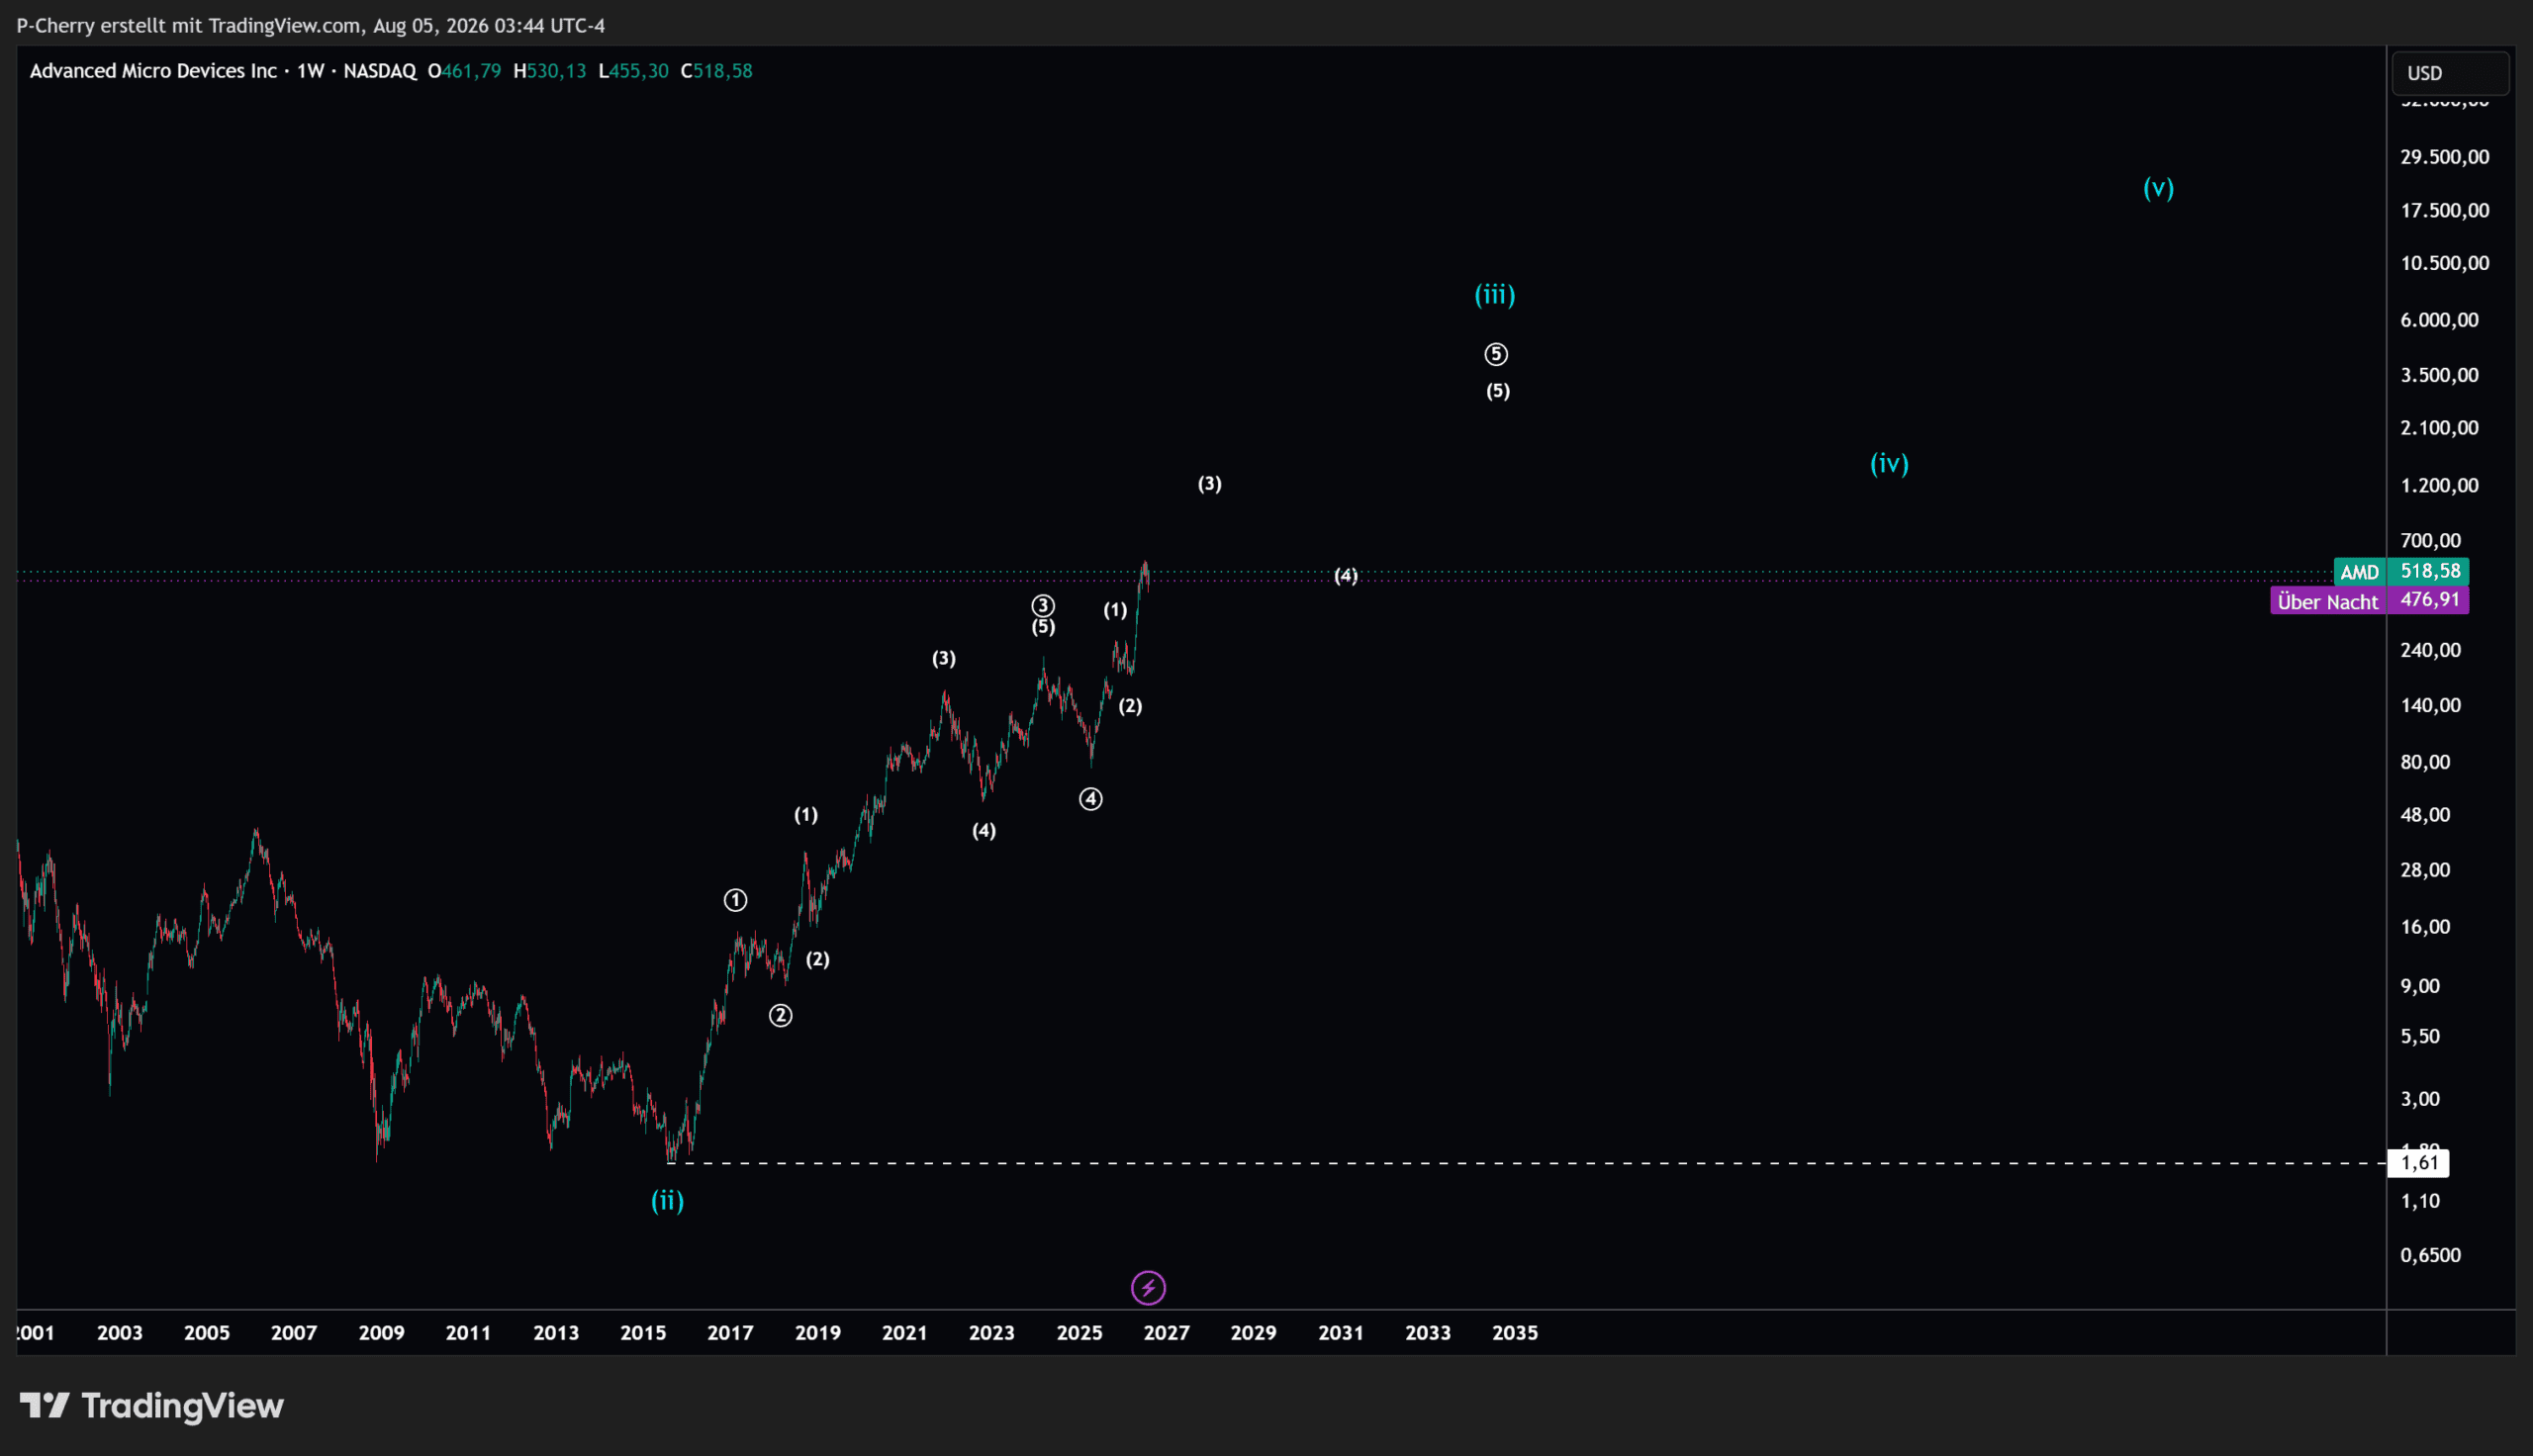Select the cyan (v) wave label

(2159, 188)
